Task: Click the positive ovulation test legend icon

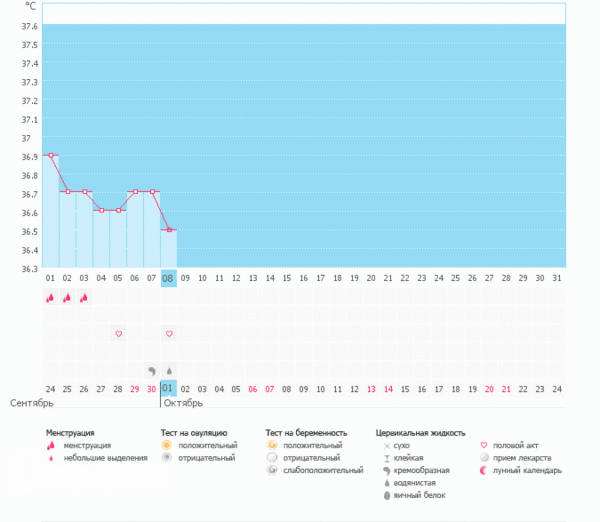Action: [167, 445]
